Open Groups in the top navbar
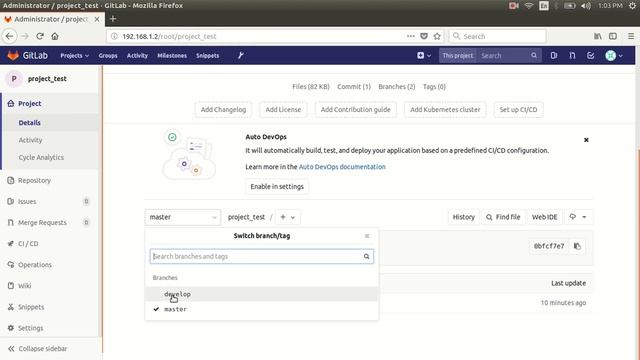Screen dimensions: 640x360 (x=108, y=56)
